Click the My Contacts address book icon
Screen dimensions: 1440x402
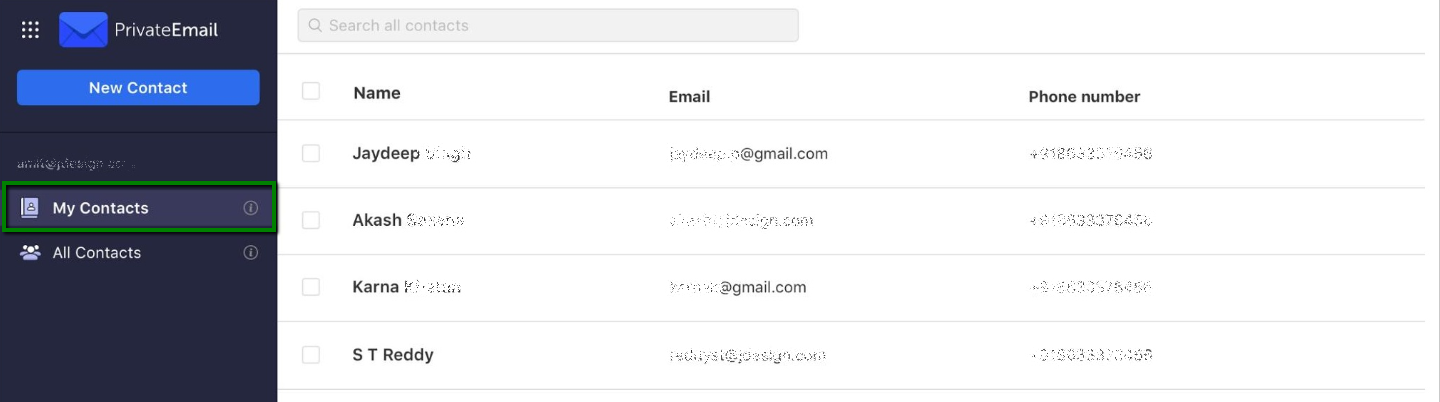coord(30,208)
